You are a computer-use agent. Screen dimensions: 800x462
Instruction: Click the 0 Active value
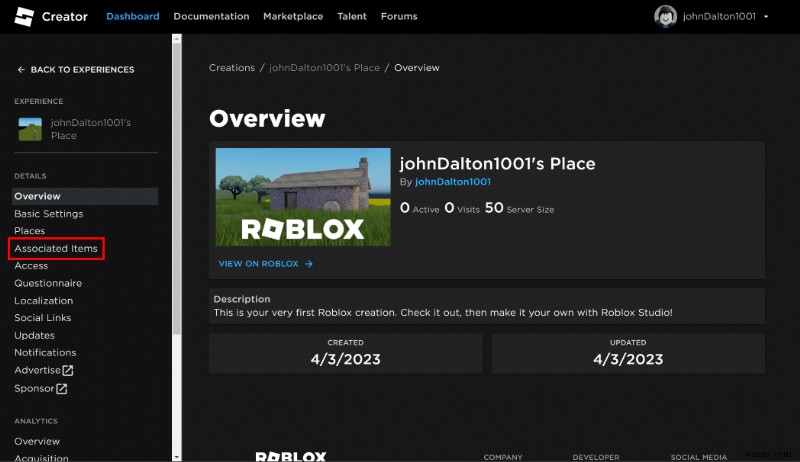(x=419, y=208)
